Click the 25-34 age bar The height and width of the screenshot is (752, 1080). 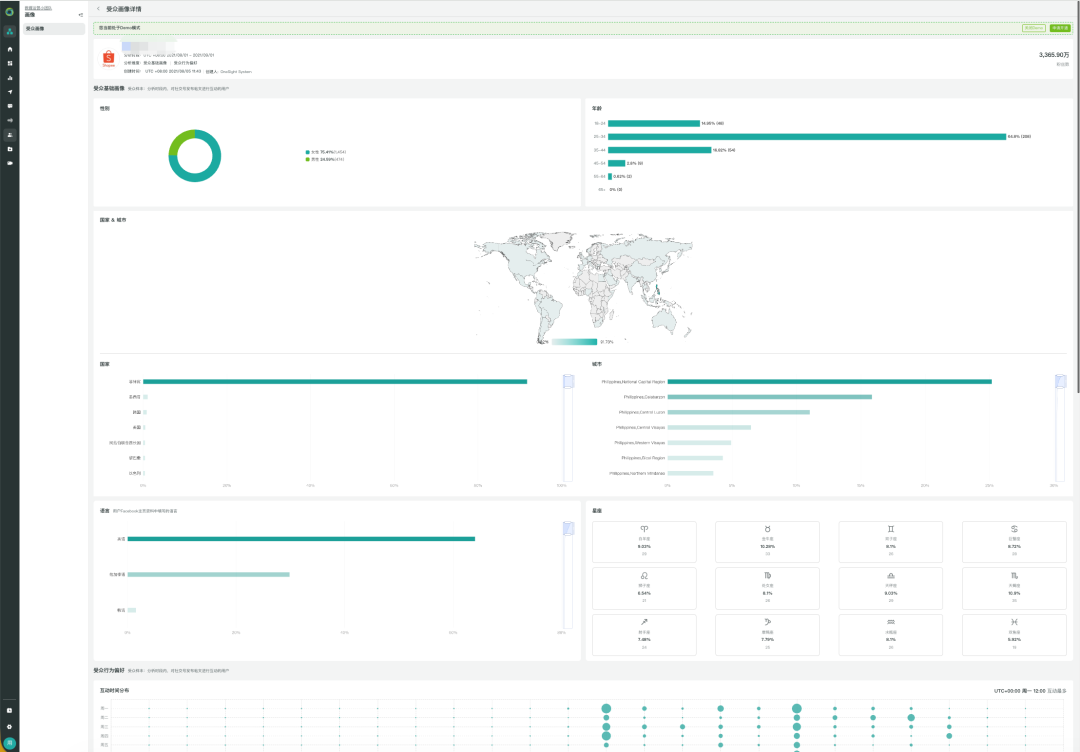pyautogui.click(x=807, y=136)
